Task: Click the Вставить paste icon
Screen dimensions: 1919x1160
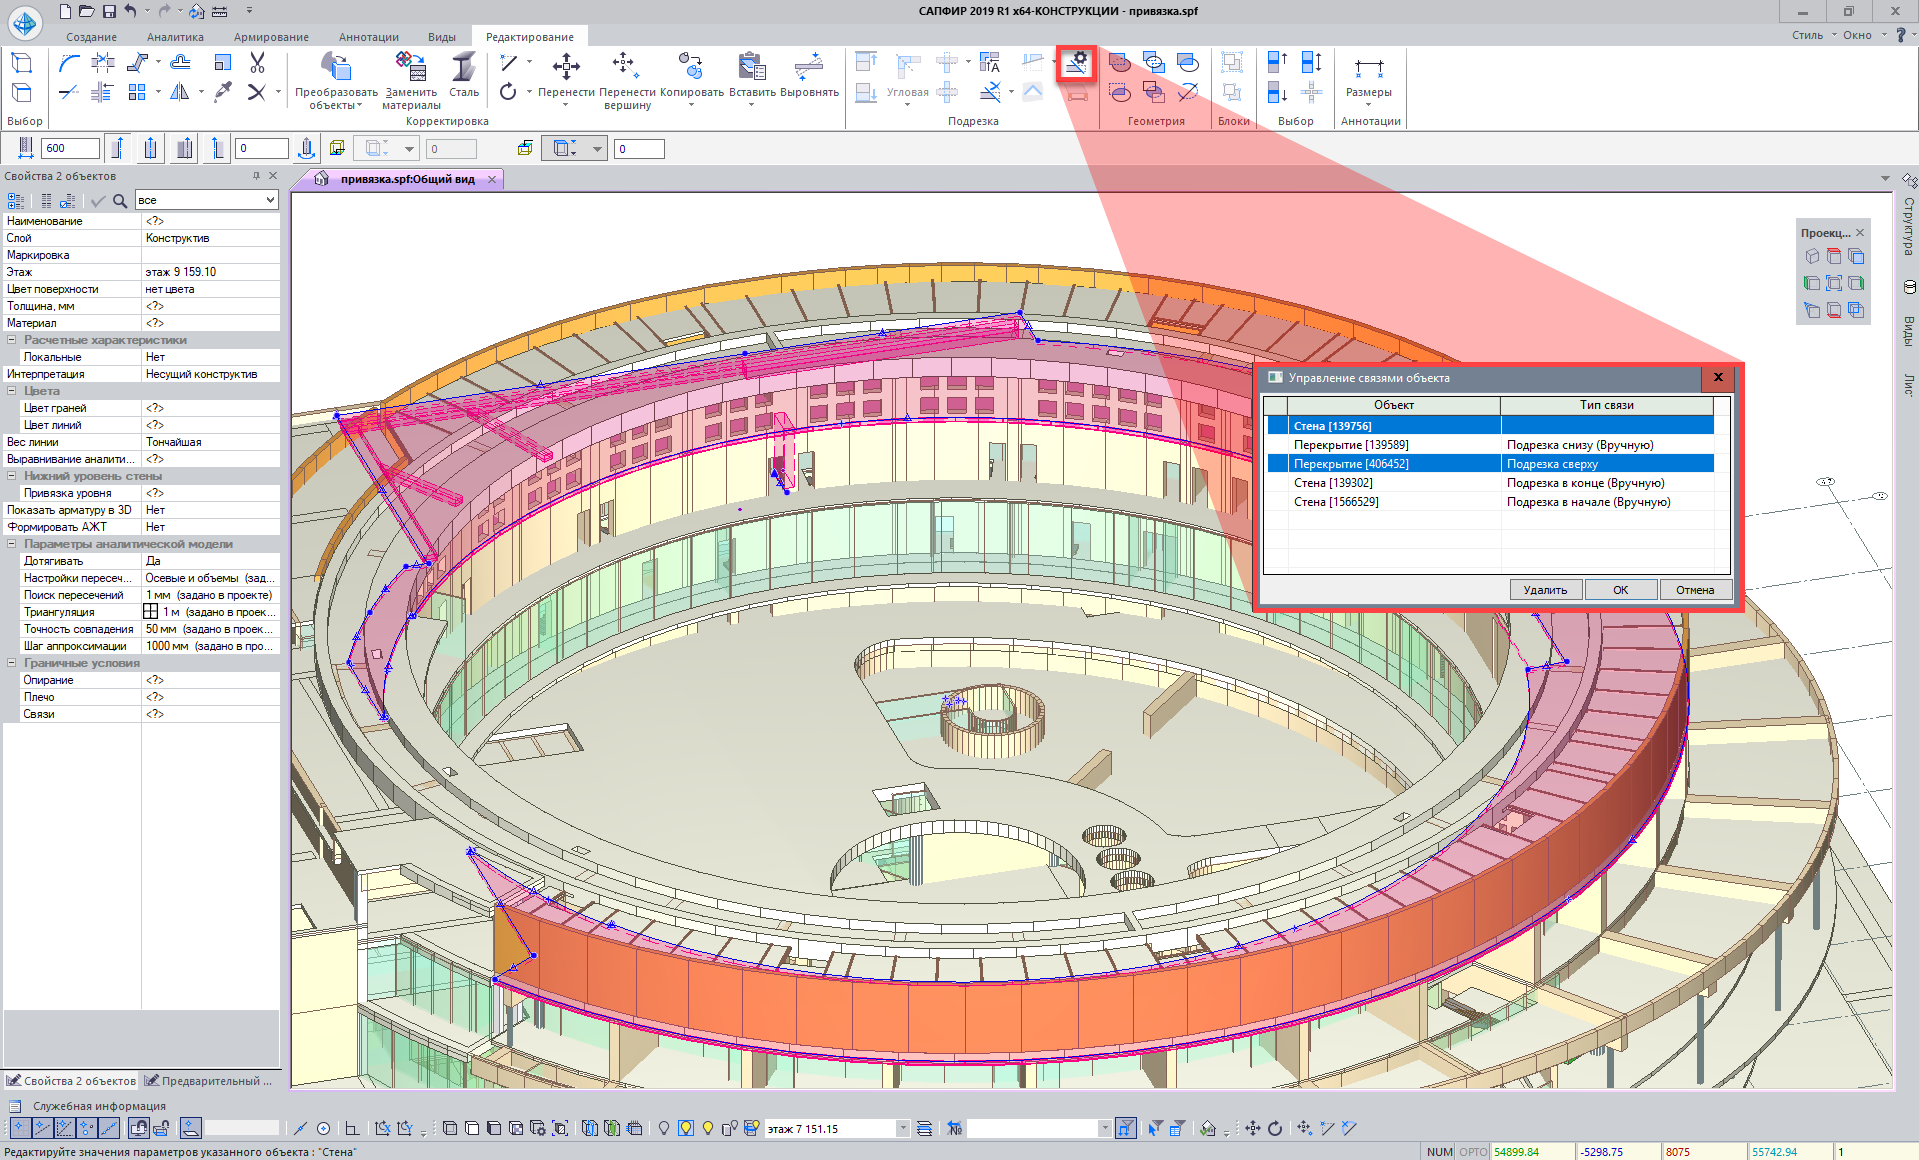Action: tap(752, 68)
